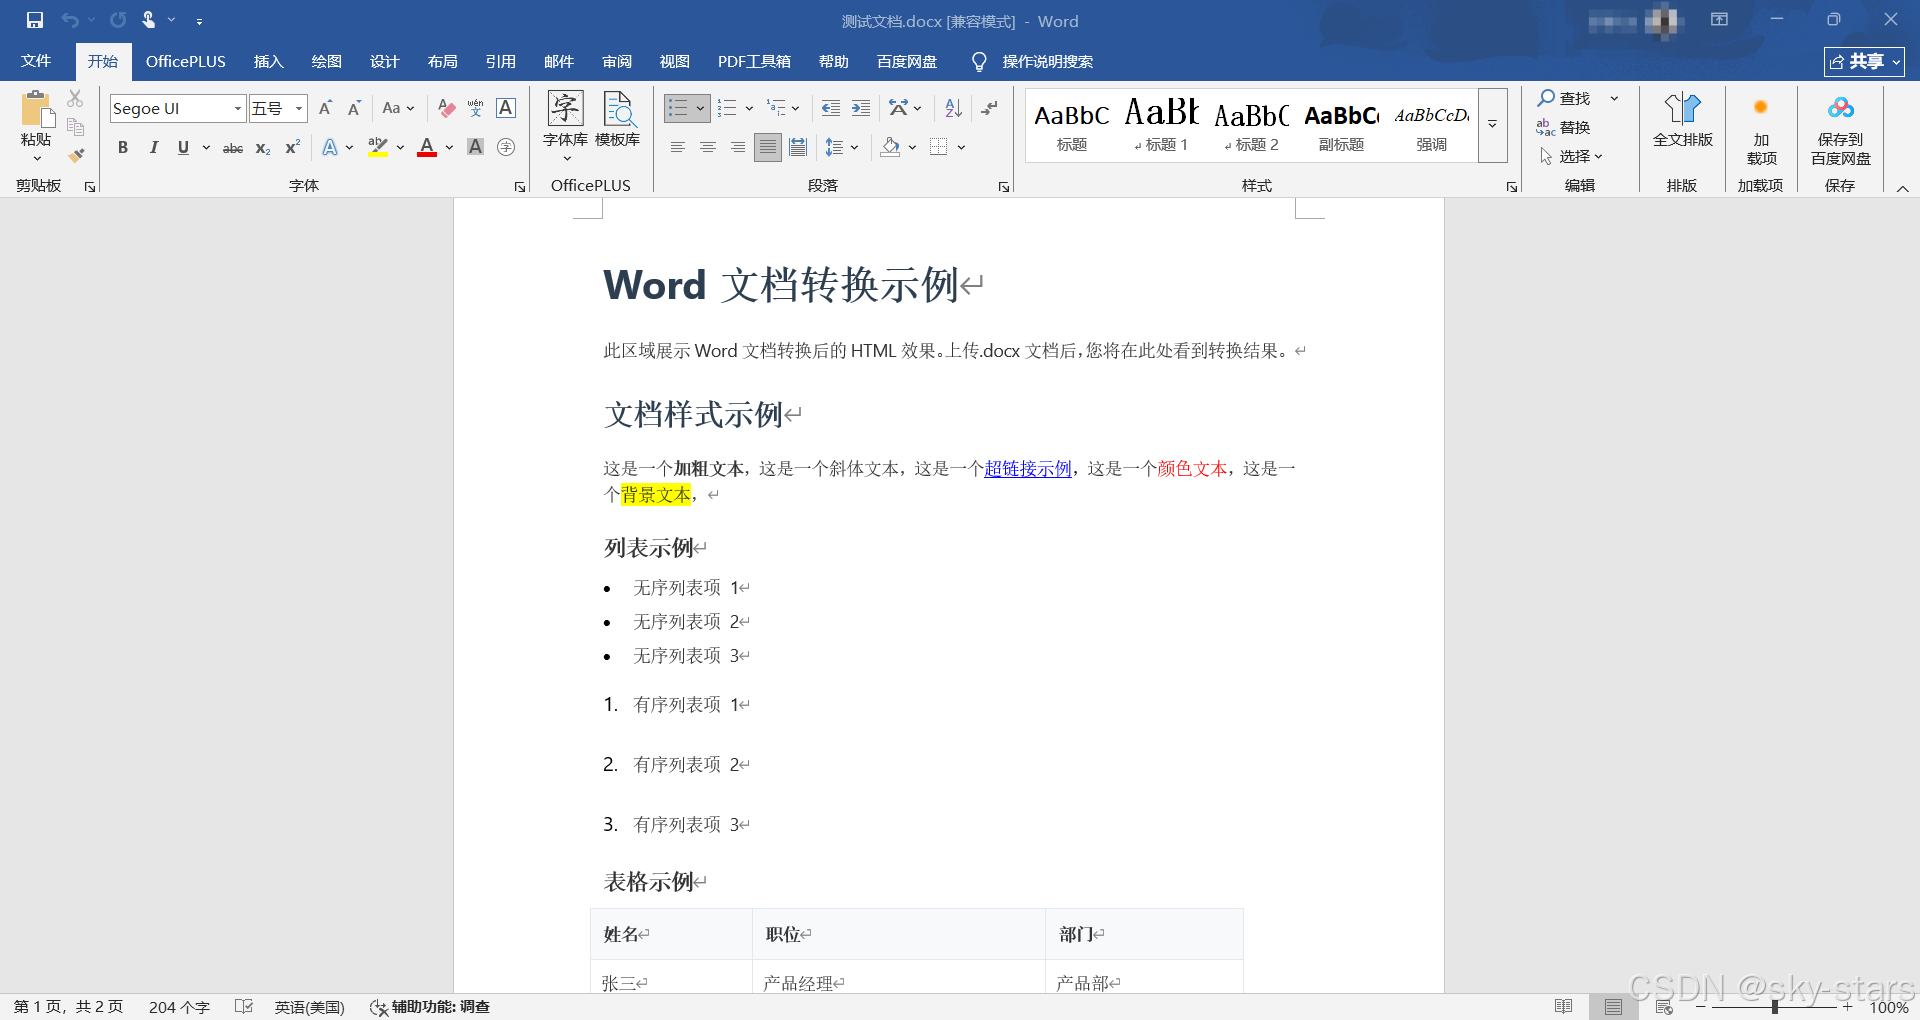Apply red font color button
The width and height of the screenshot is (1920, 1020).
point(427,147)
